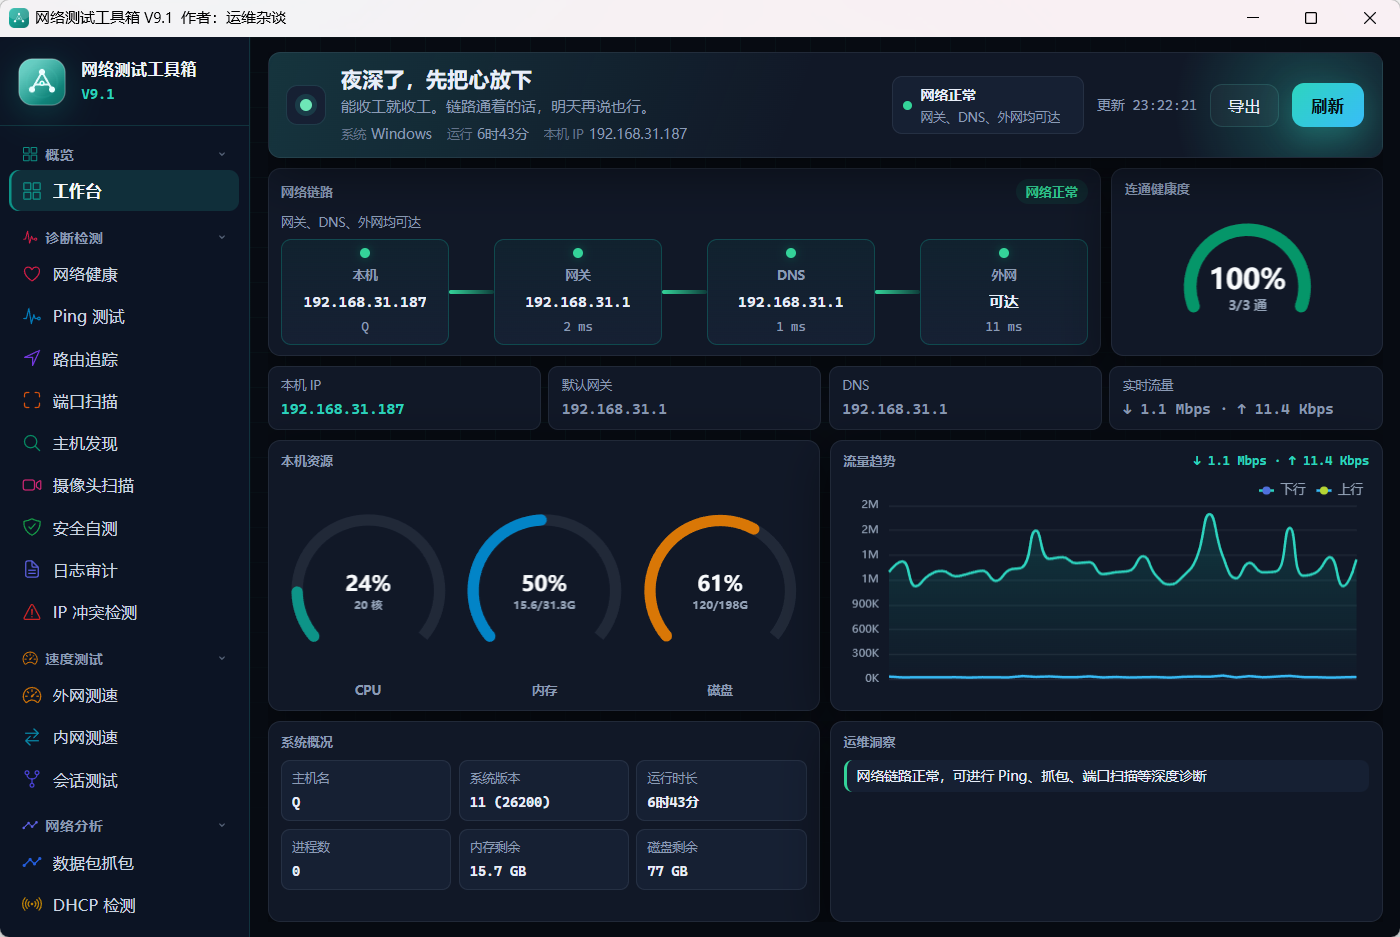Click the 网络正常 green badge in 网络链路
The height and width of the screenshot is (937, 1400).
[1051, 192]
